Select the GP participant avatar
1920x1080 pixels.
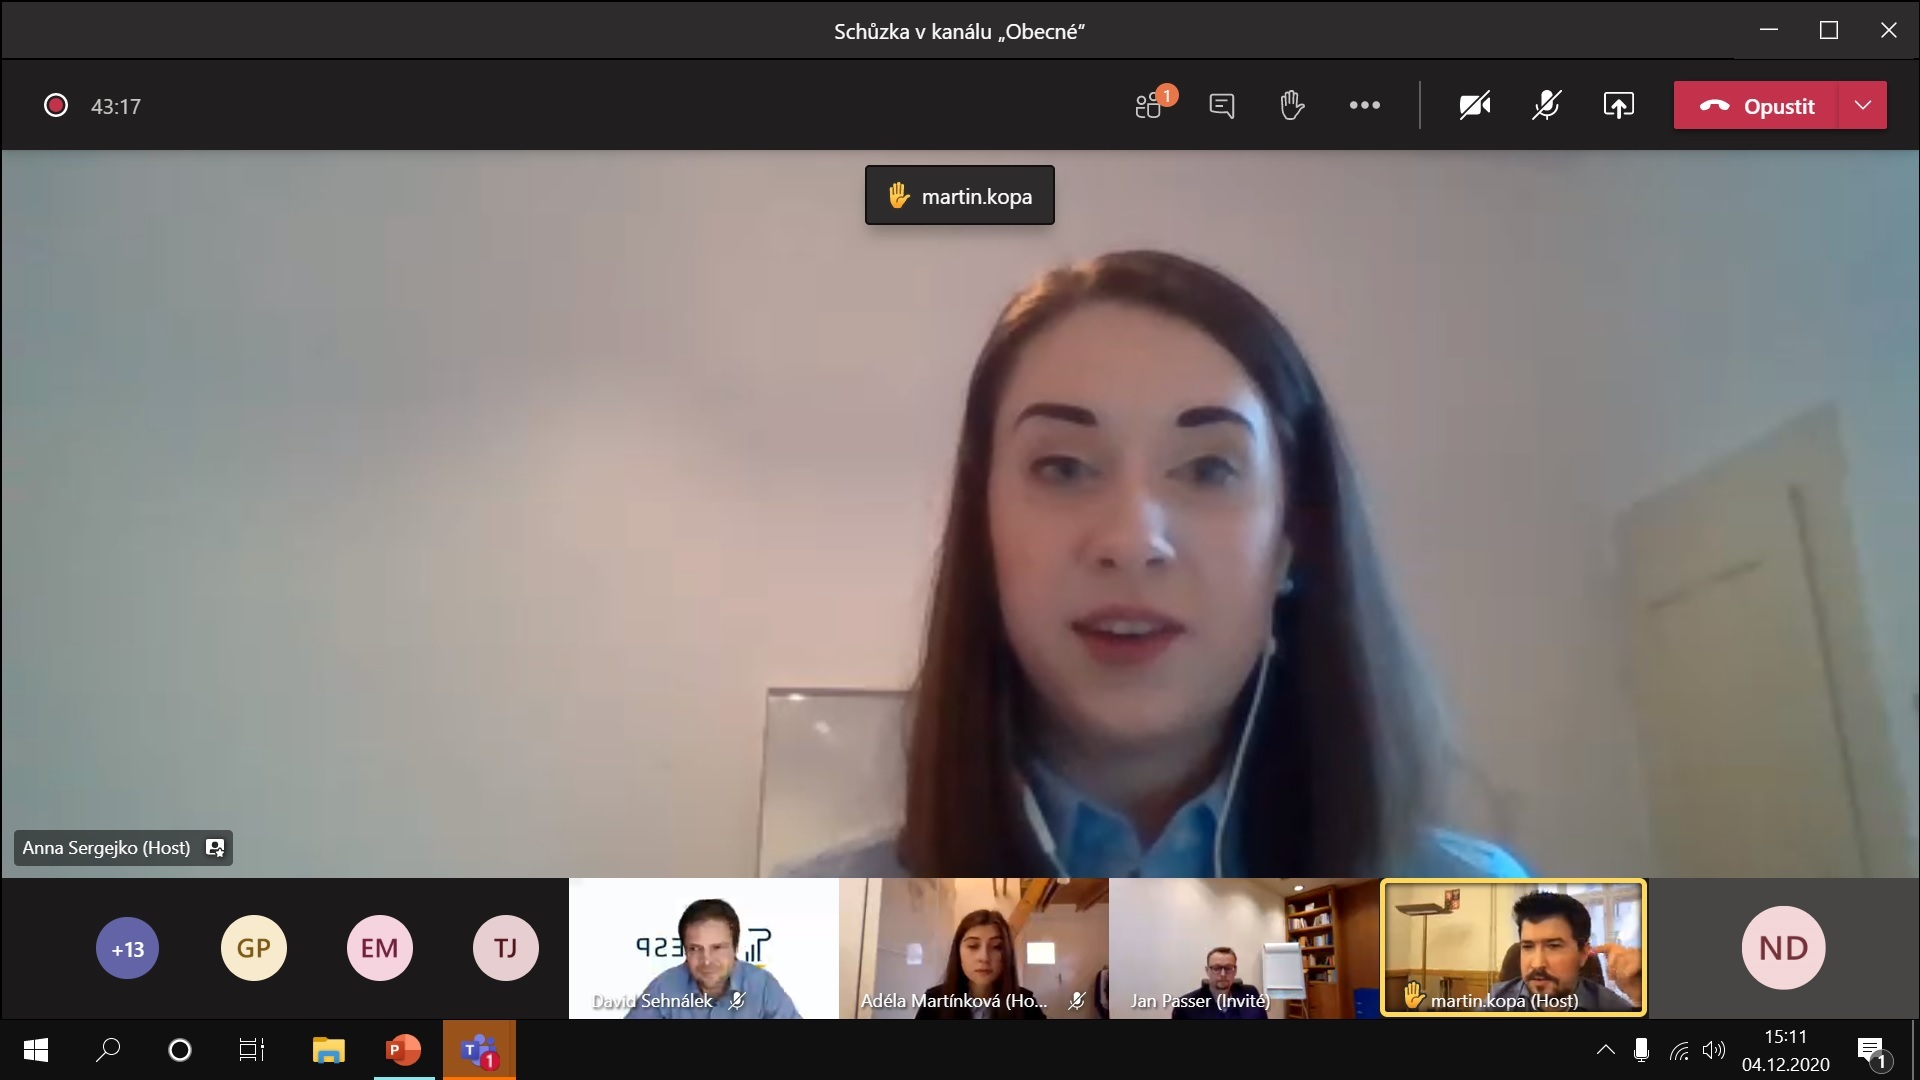(x=253, y=948)
